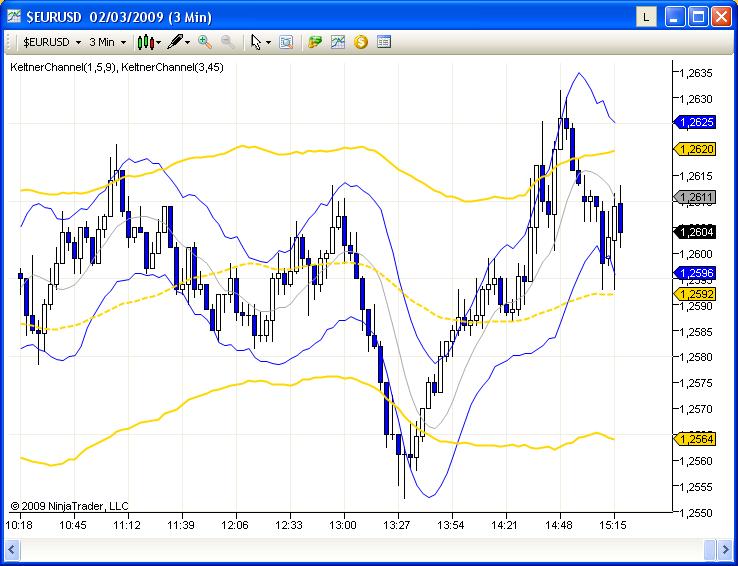Screen dimensions: 738x566
Task: Toggle chart trader gold coin icon
Action: (x=360, y=42)
